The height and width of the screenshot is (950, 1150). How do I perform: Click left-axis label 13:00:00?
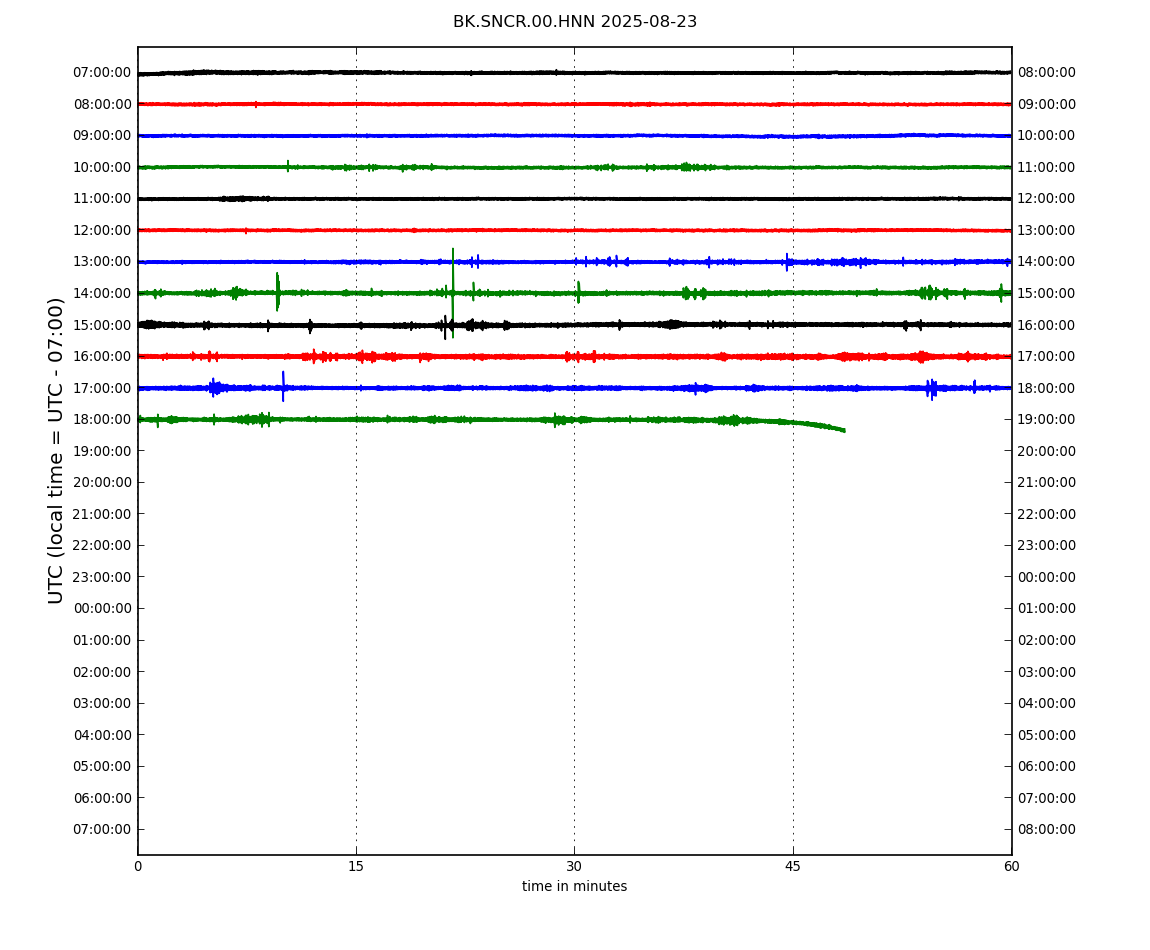point(103,262)
